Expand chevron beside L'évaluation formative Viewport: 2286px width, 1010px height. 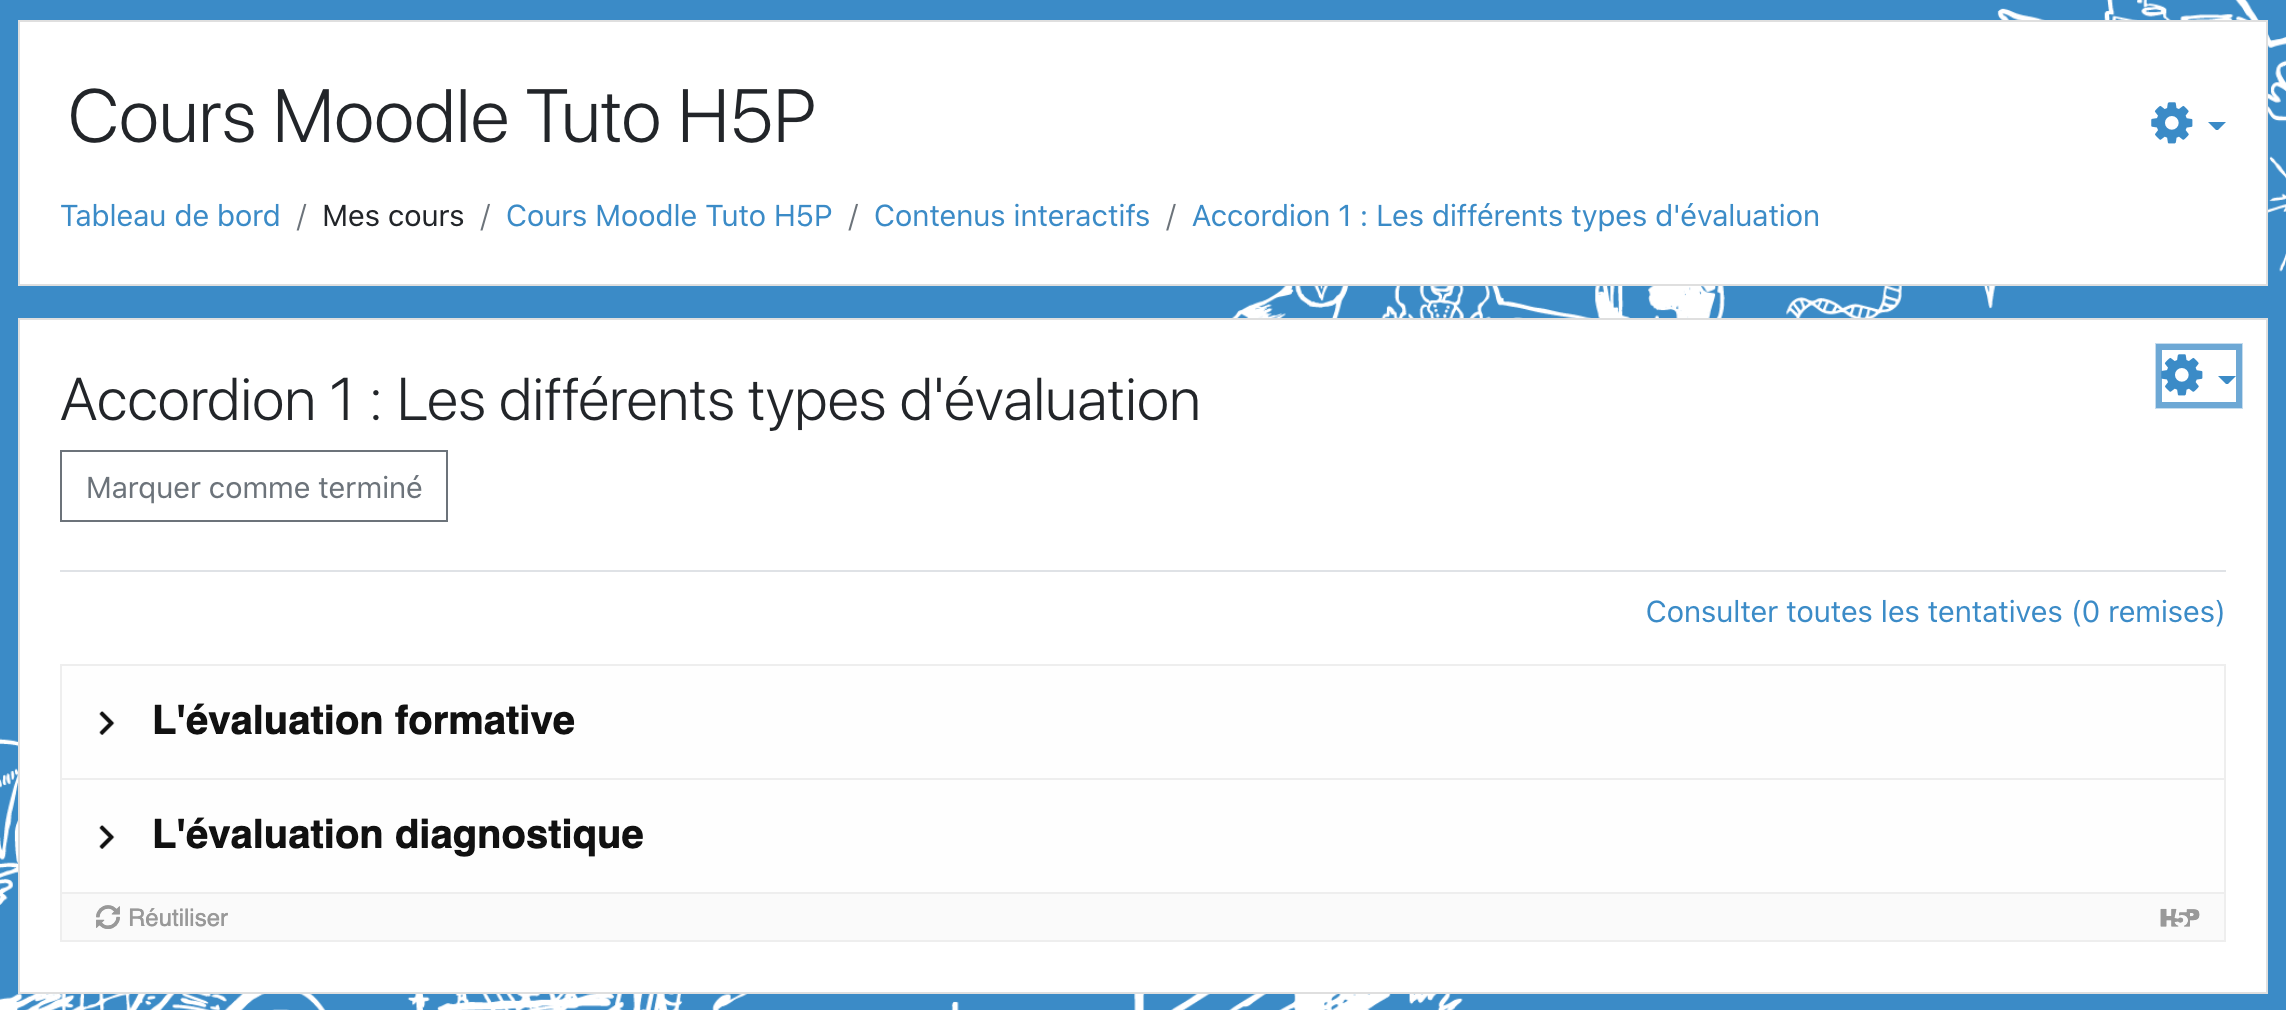[107, 723]
